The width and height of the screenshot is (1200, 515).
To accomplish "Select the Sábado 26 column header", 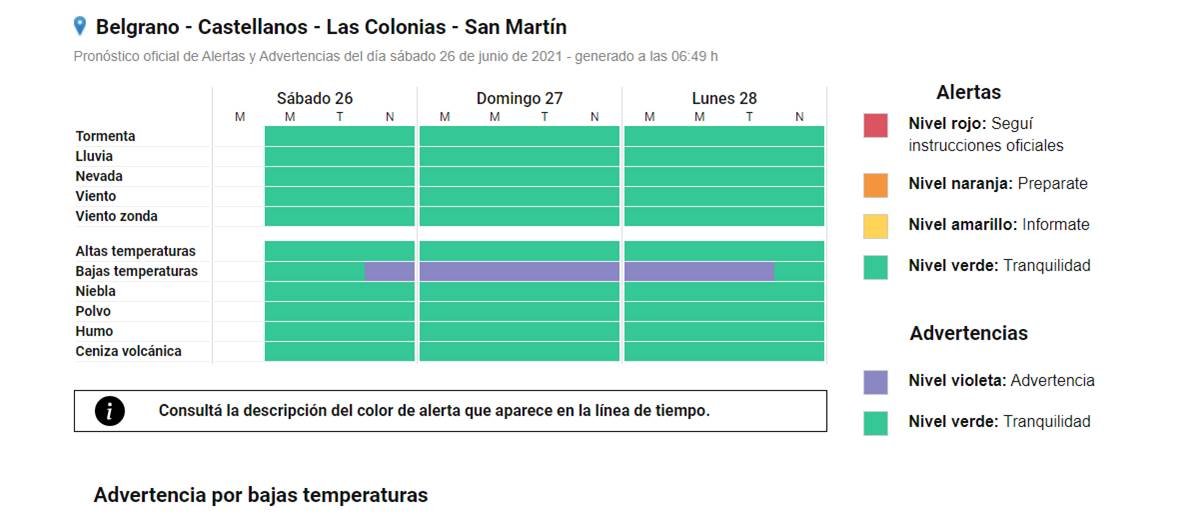I will pyautogui.click(x=314, y=98).
